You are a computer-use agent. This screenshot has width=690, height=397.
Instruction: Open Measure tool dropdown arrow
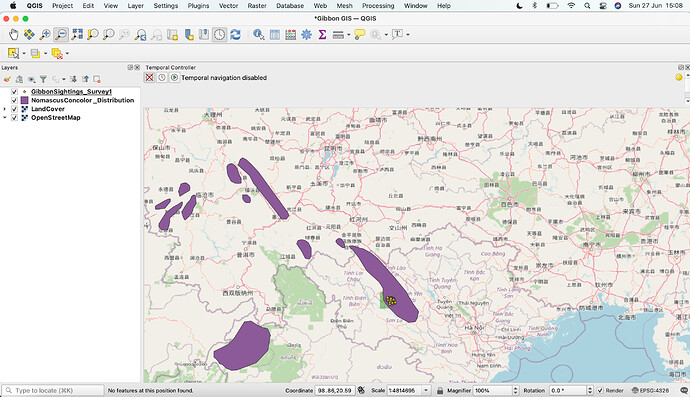(x=349, y=35)
